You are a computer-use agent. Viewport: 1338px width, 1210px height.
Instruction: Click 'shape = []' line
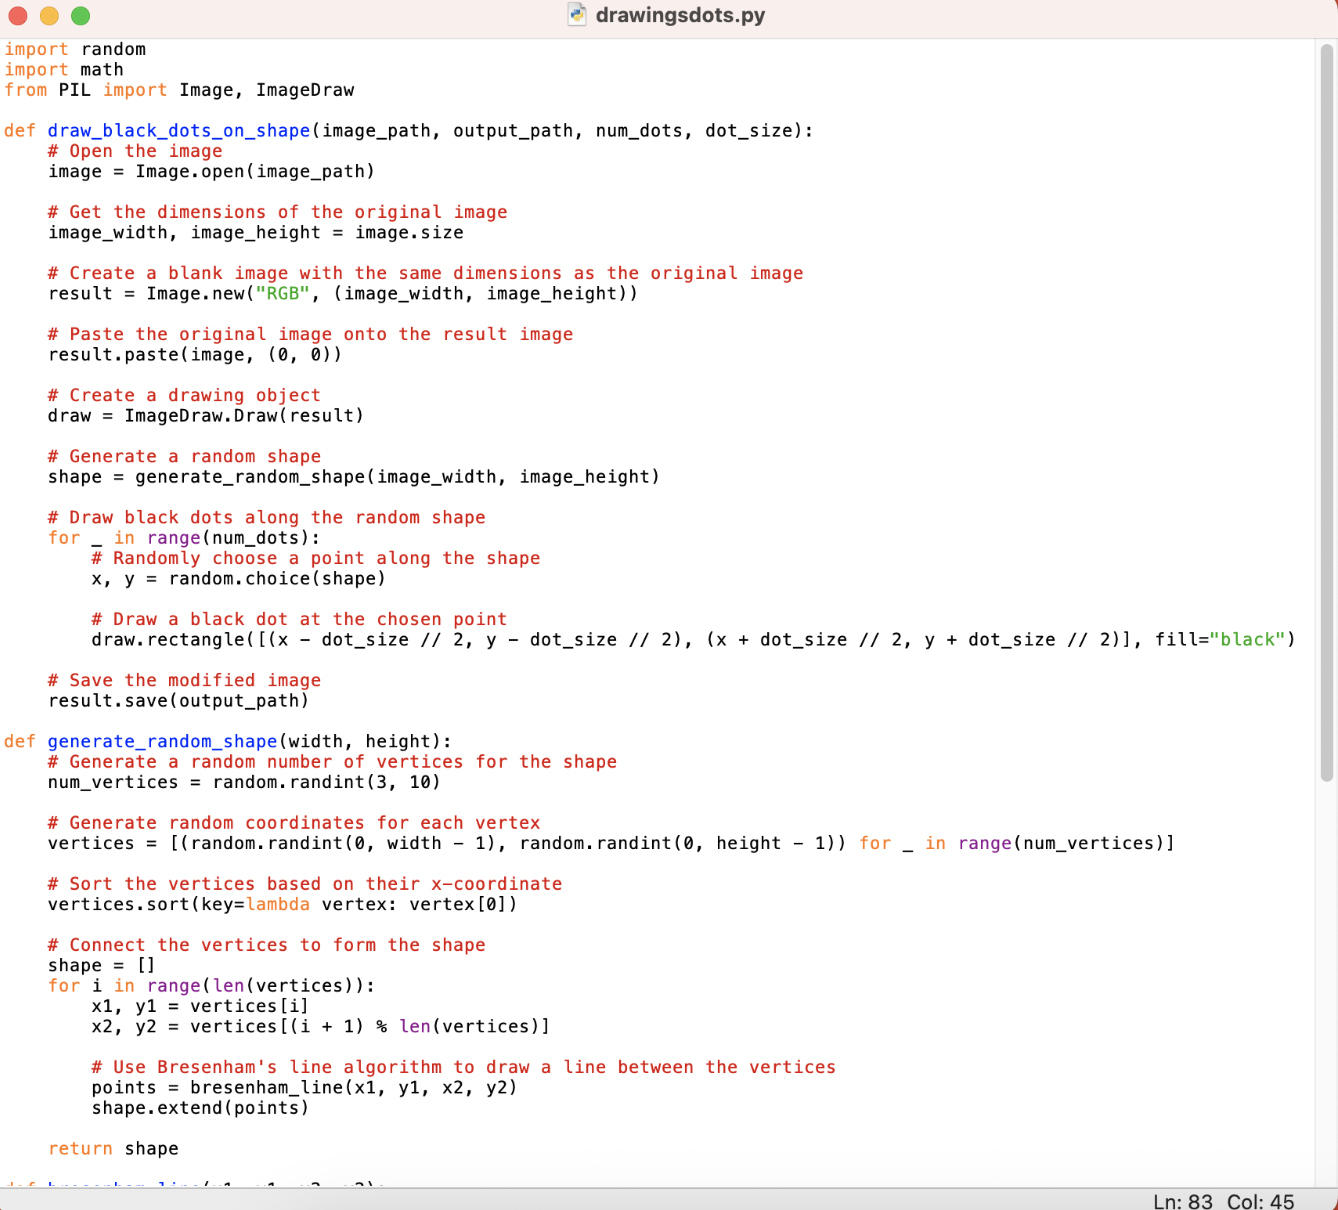[102, 965]
